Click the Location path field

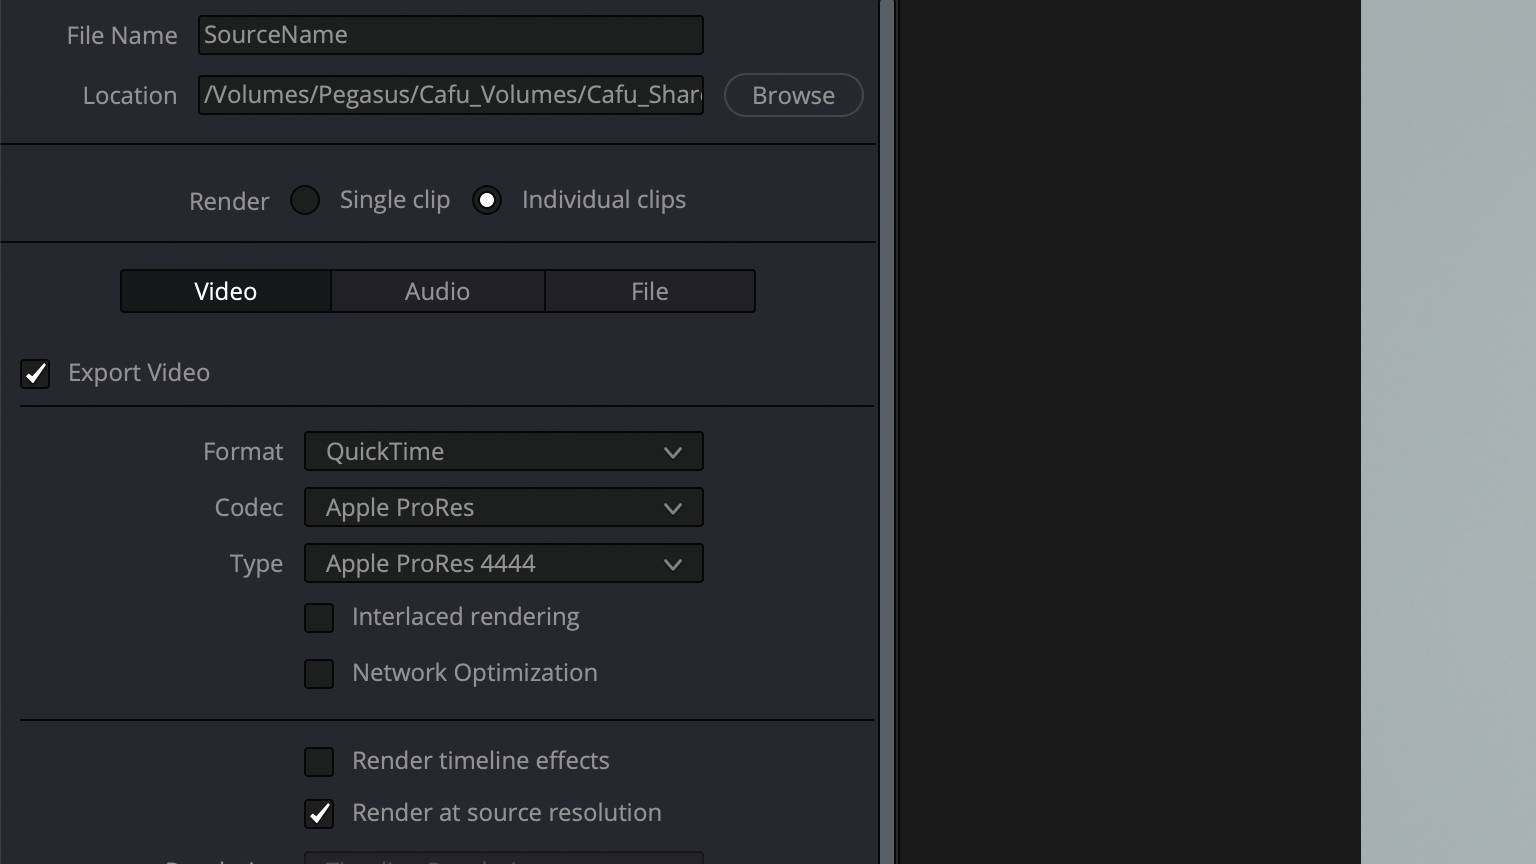[450, 95]
